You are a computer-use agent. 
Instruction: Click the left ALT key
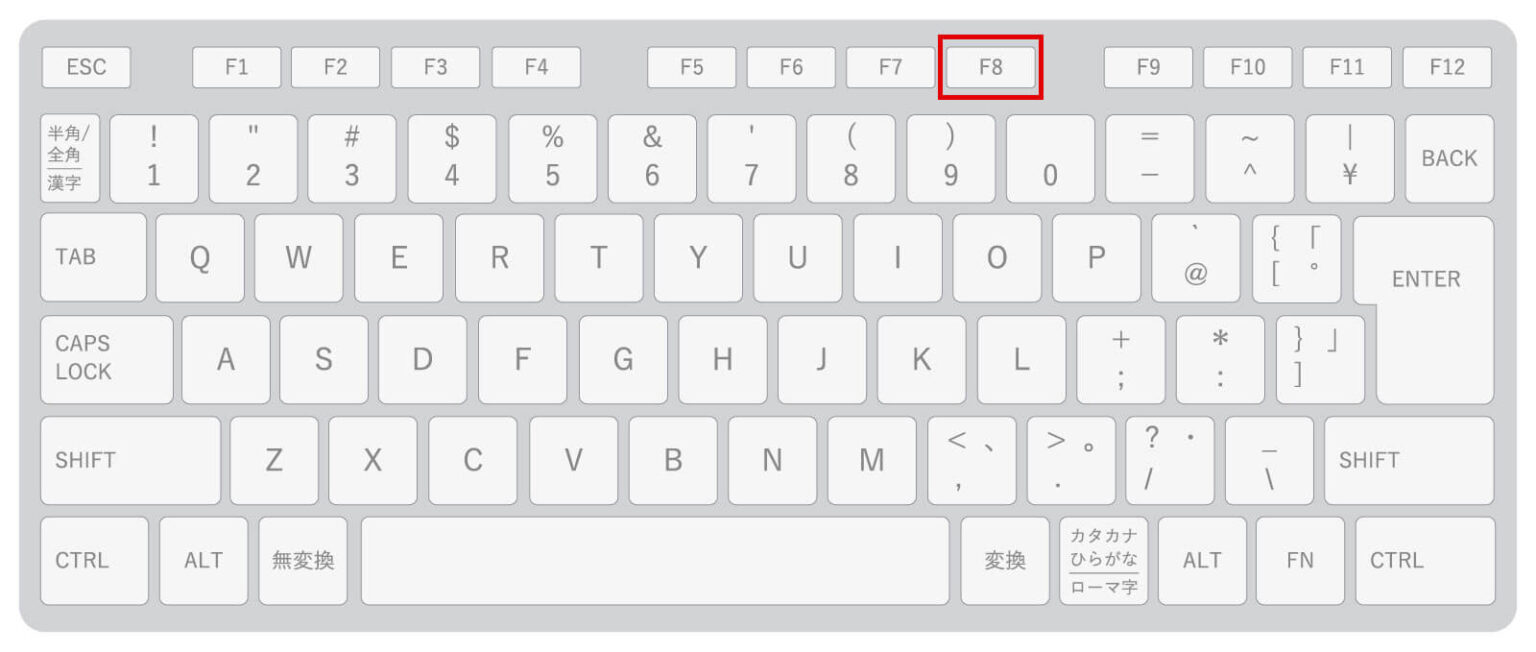[x=203, y=560]
